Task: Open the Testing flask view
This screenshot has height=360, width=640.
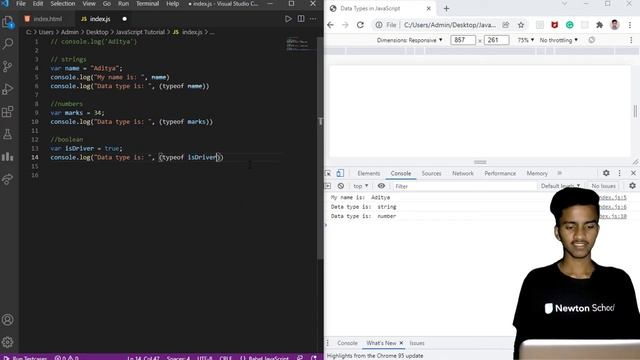Action: tap(8, 134)
